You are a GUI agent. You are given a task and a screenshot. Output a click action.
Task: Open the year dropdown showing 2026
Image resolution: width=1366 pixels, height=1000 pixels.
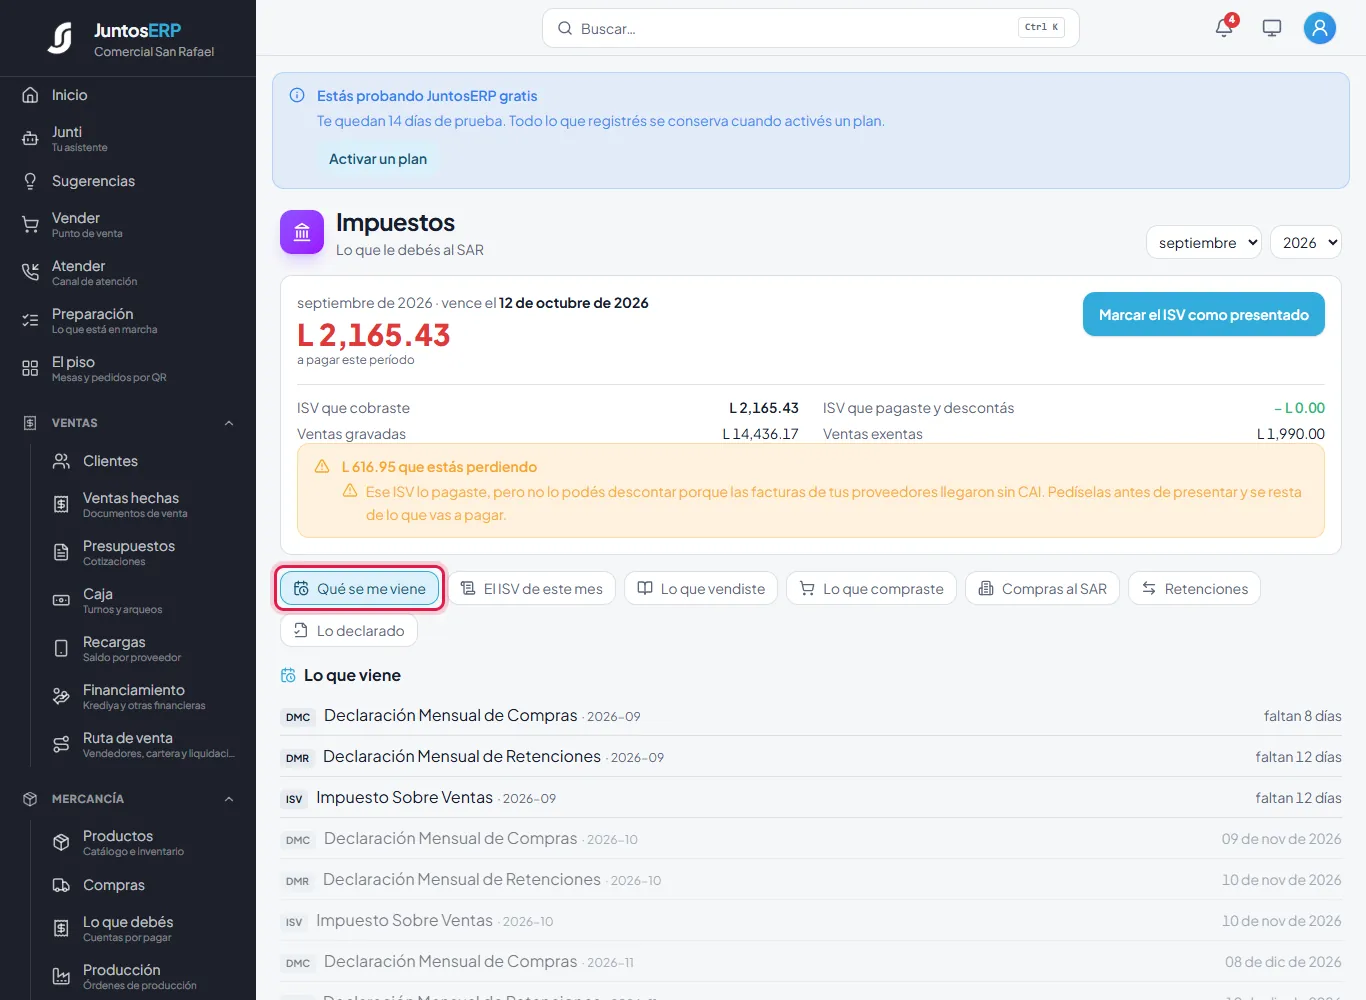[x=1305, y=242]
